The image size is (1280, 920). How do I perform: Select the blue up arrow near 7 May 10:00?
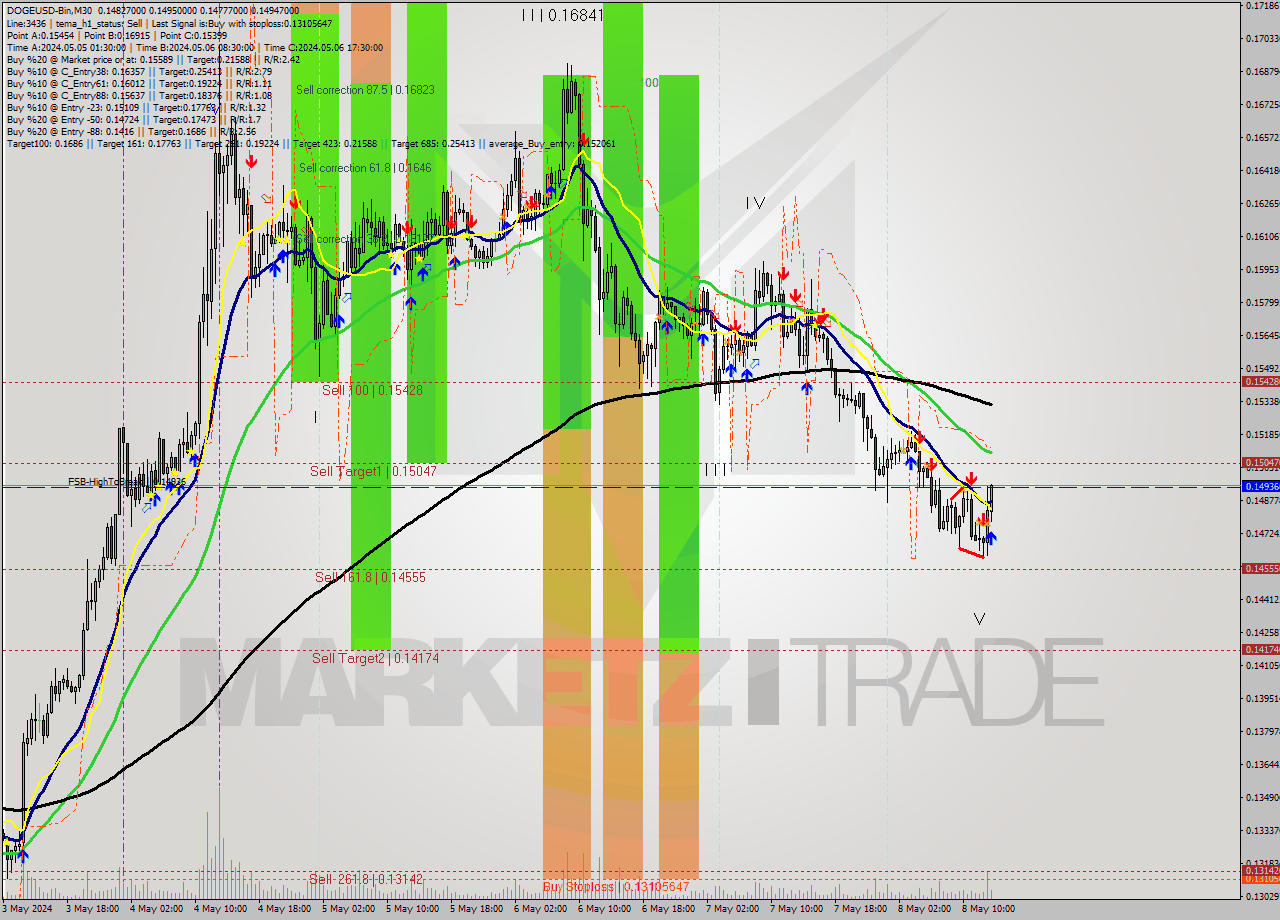click(x=806, y=388)
